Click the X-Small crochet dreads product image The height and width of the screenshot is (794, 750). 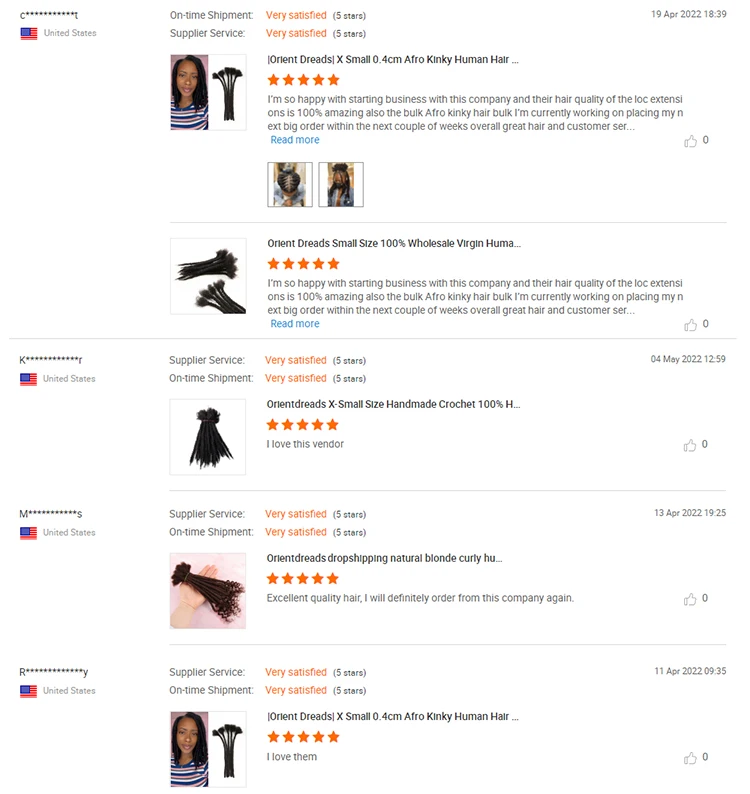[x=208, y=437]
